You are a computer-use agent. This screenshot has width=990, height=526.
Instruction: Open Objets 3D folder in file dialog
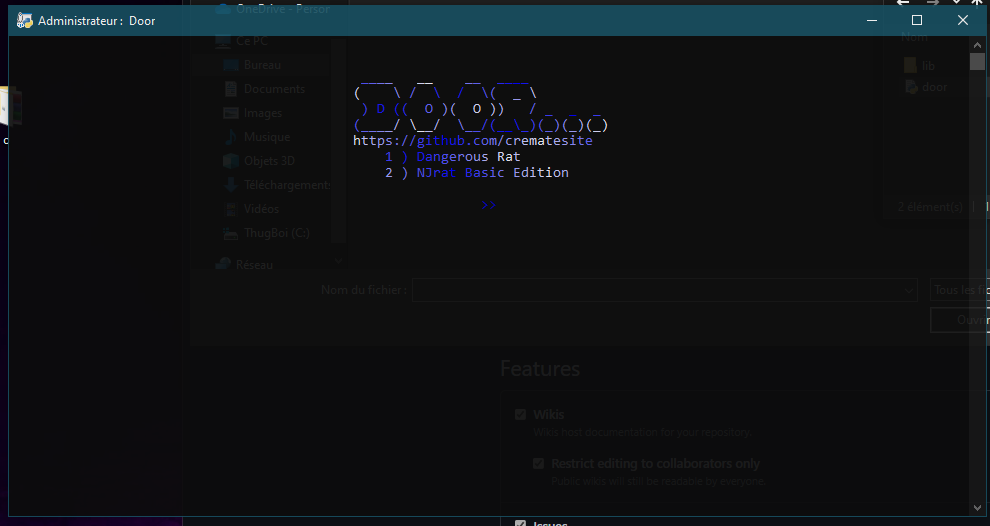(x=259, y=161)
